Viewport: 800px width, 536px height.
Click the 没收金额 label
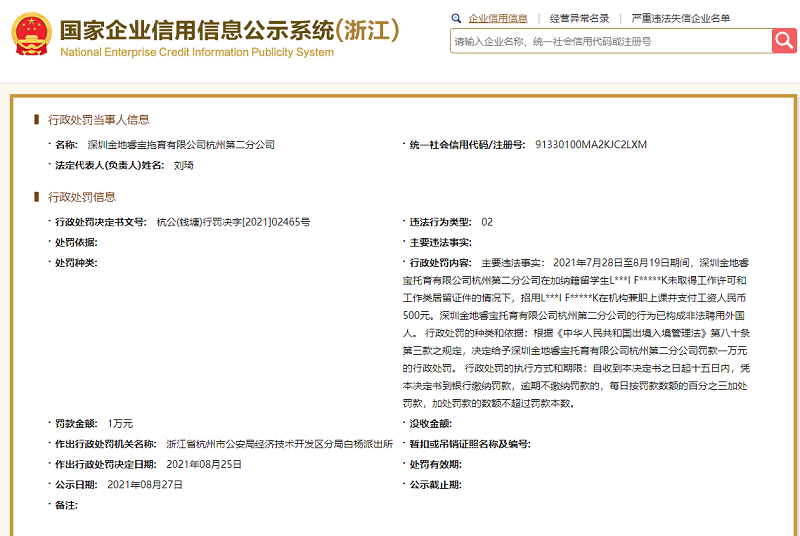[x=431, y=423]
